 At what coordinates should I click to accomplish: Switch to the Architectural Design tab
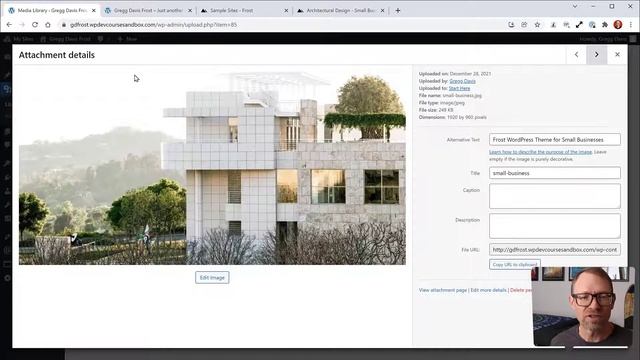coord(340,11)
